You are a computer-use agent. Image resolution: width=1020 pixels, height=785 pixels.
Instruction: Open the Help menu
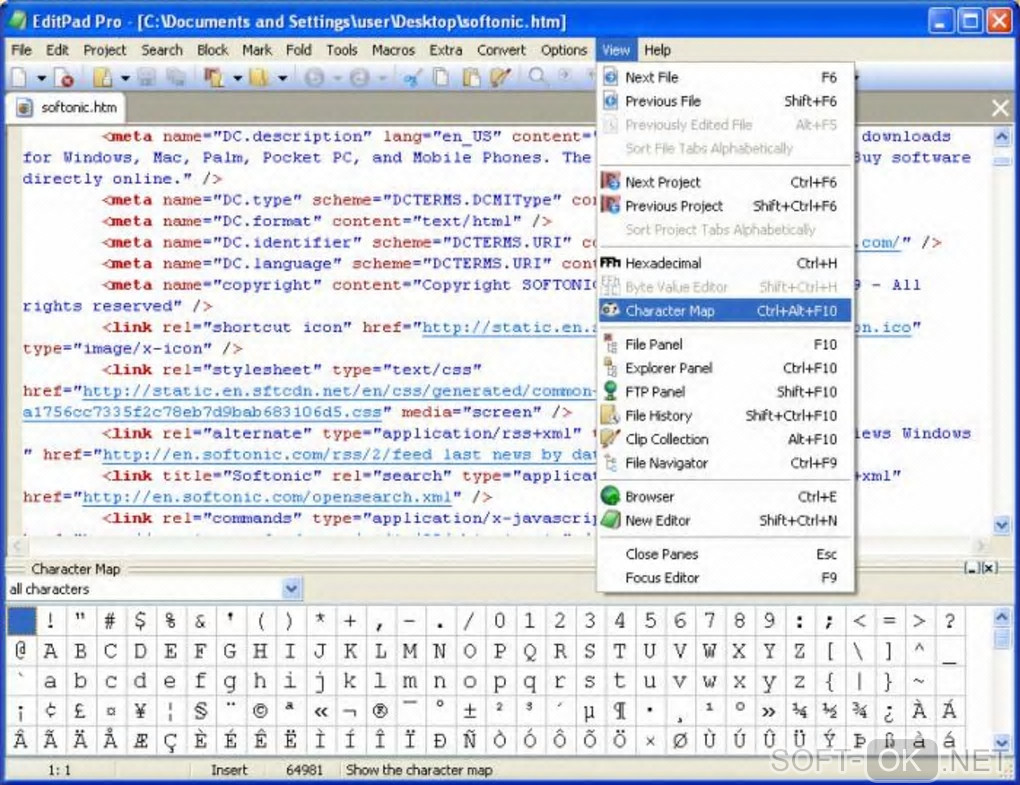pos(657,50)
